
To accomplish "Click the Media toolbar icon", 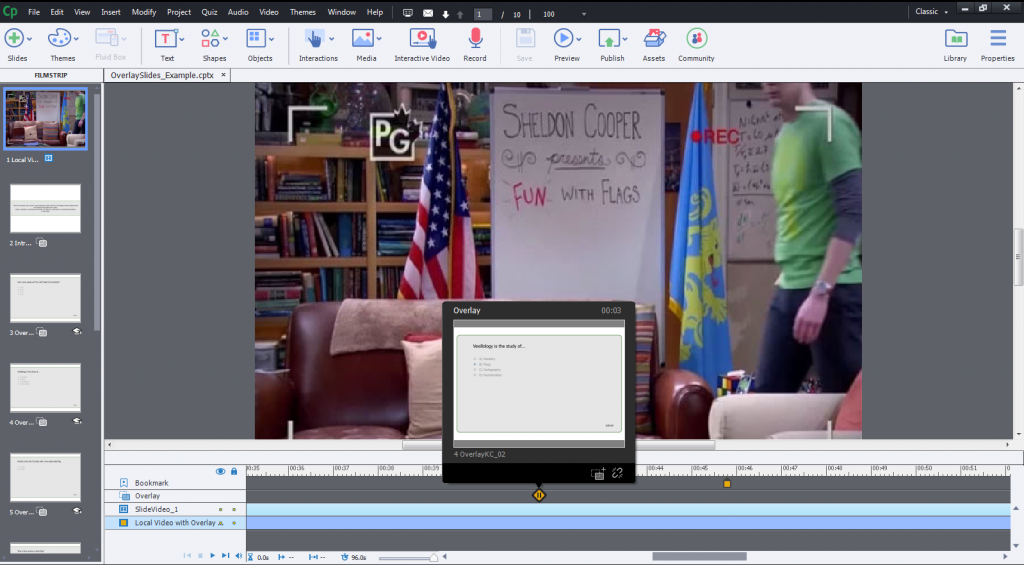I will (x=363, y=39).
